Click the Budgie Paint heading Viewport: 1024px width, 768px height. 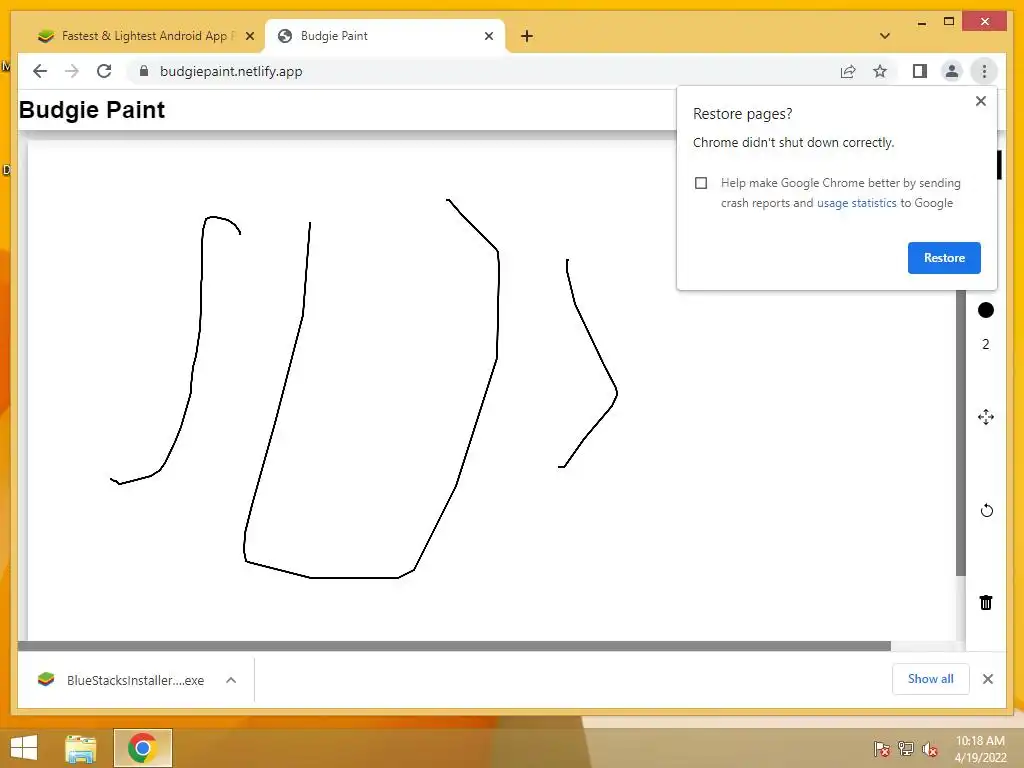[x=92, y=110]
